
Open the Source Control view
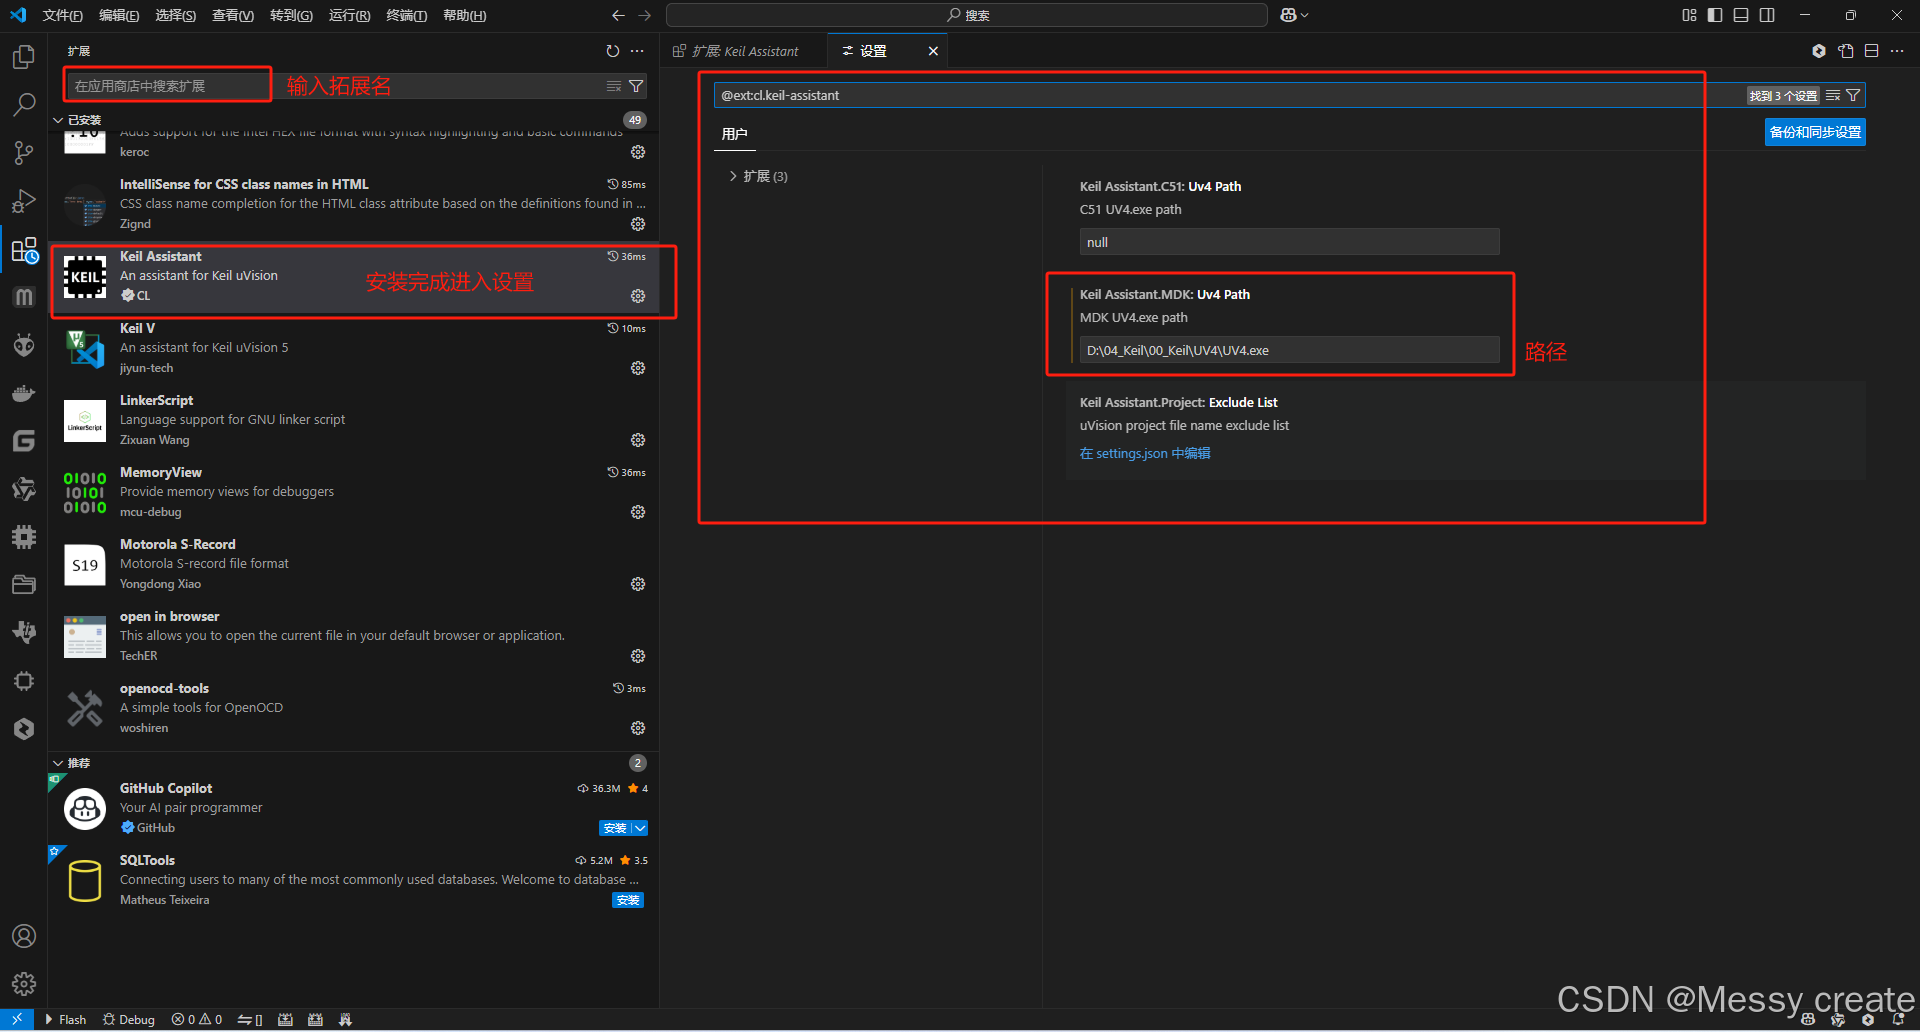click(24, 153)
